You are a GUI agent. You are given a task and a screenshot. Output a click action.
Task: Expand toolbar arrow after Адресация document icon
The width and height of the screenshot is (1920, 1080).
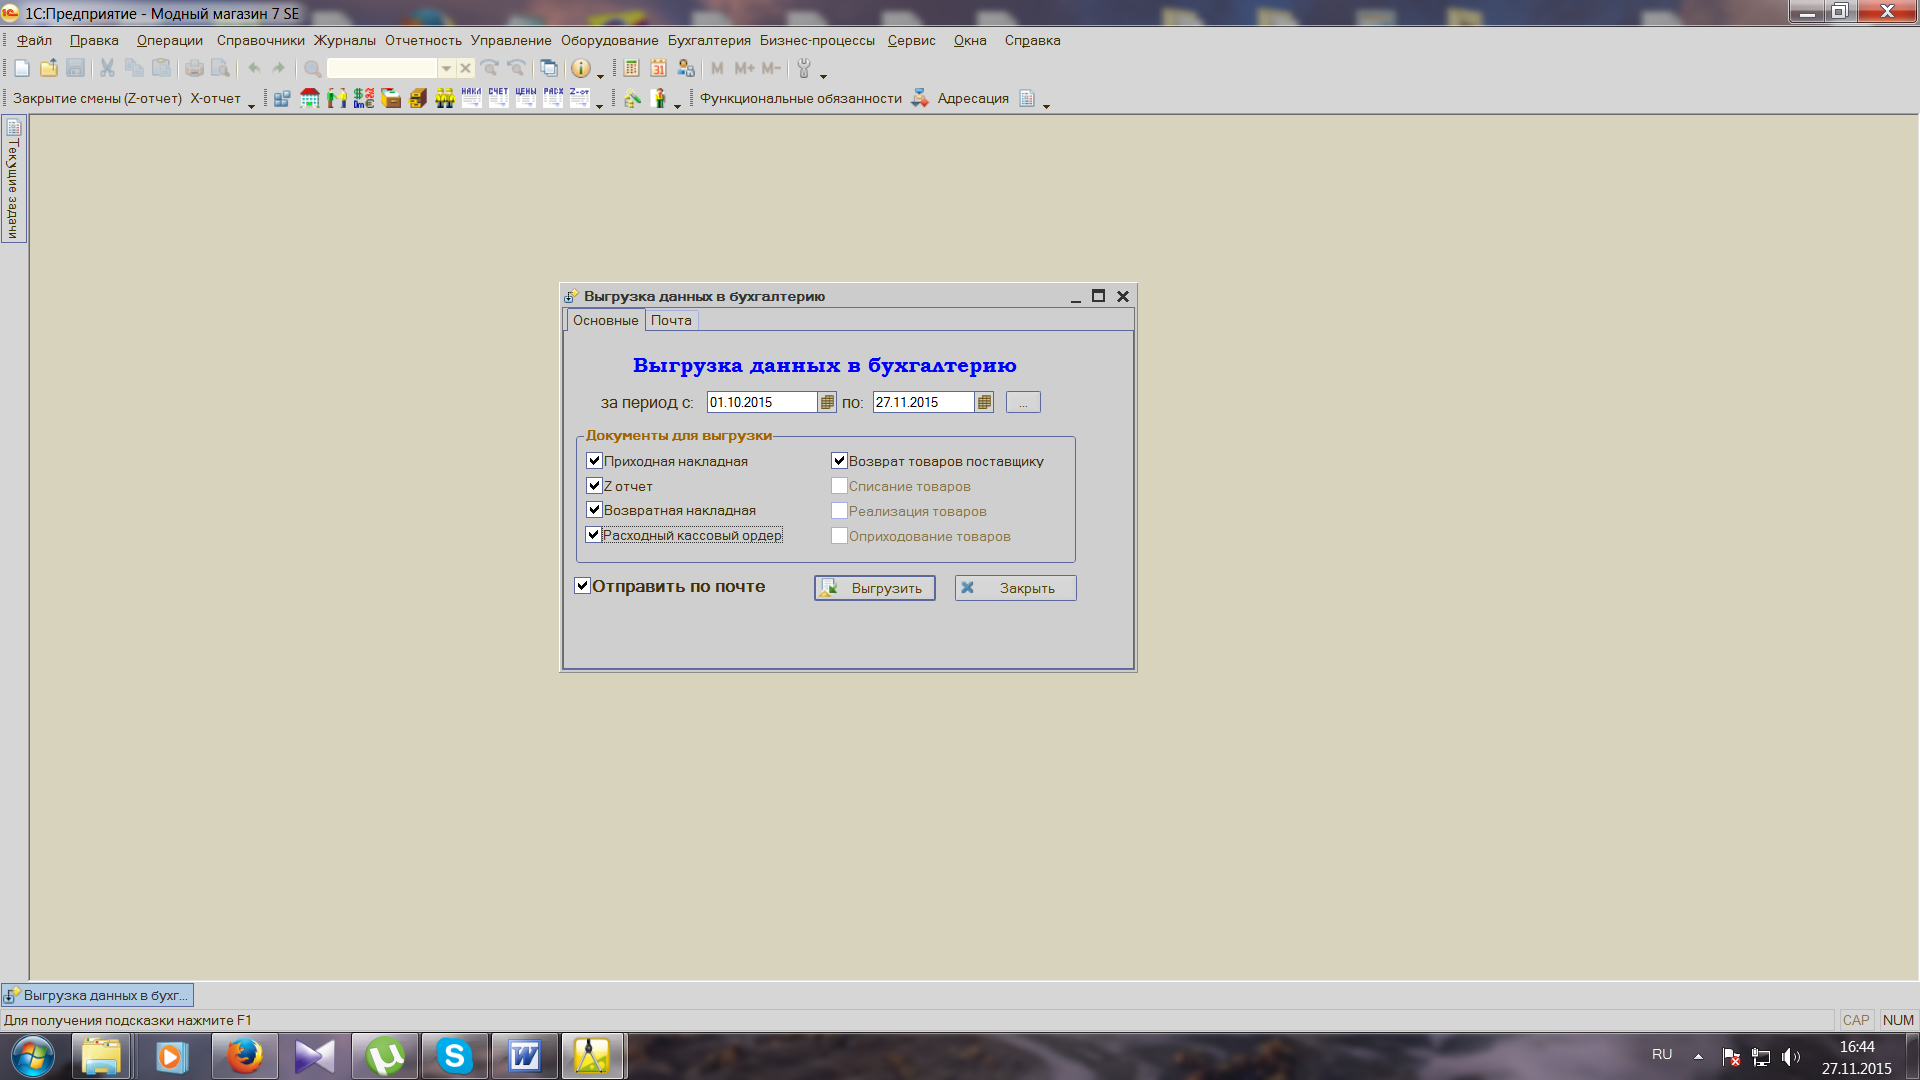click(1046, 105)
